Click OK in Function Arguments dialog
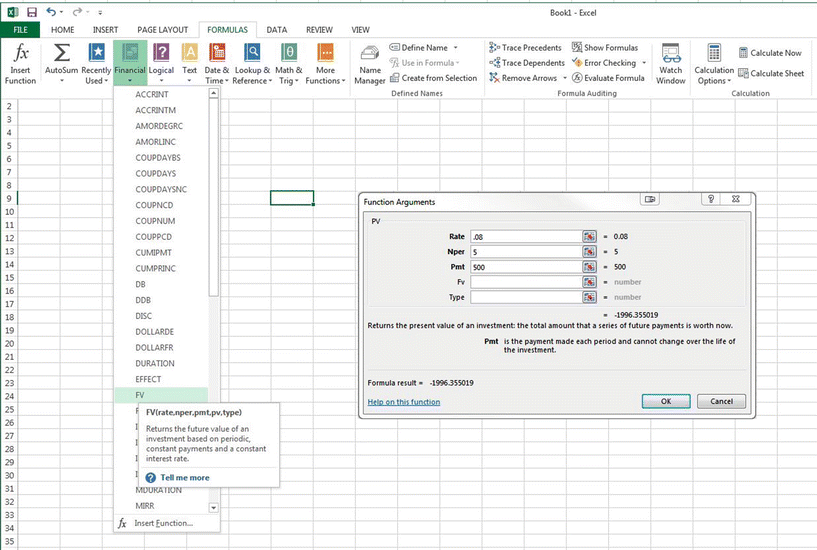 click(x=666, y=401)
